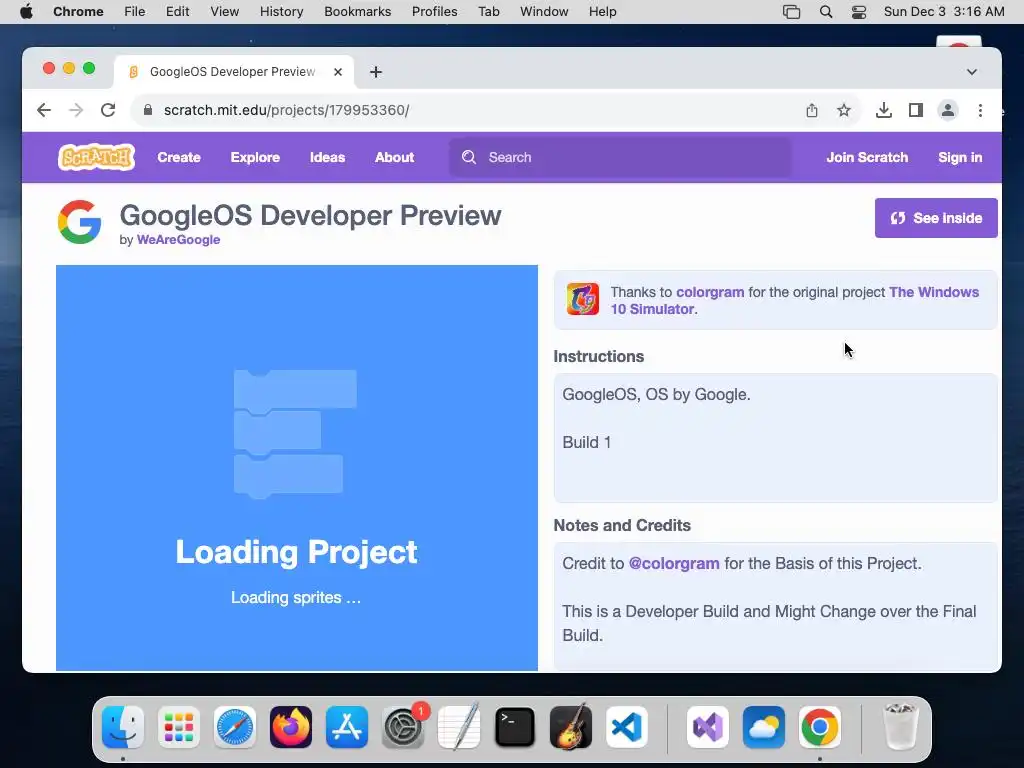Open the File menu
The height and width of the screenshot is (768, 1024).
pos(135,12)
